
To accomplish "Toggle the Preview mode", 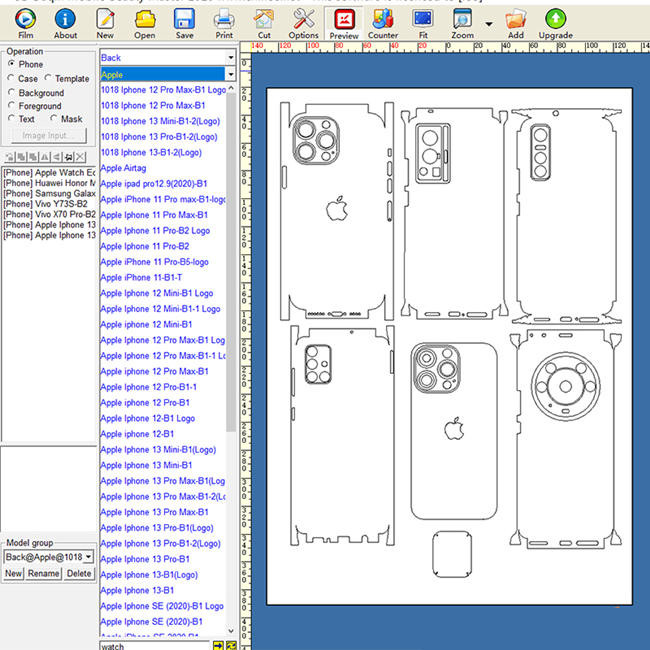I will (344, 24).
